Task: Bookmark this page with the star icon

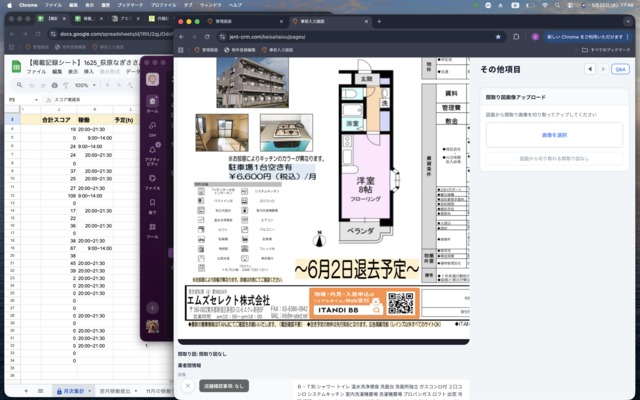Action: point(498,37)
